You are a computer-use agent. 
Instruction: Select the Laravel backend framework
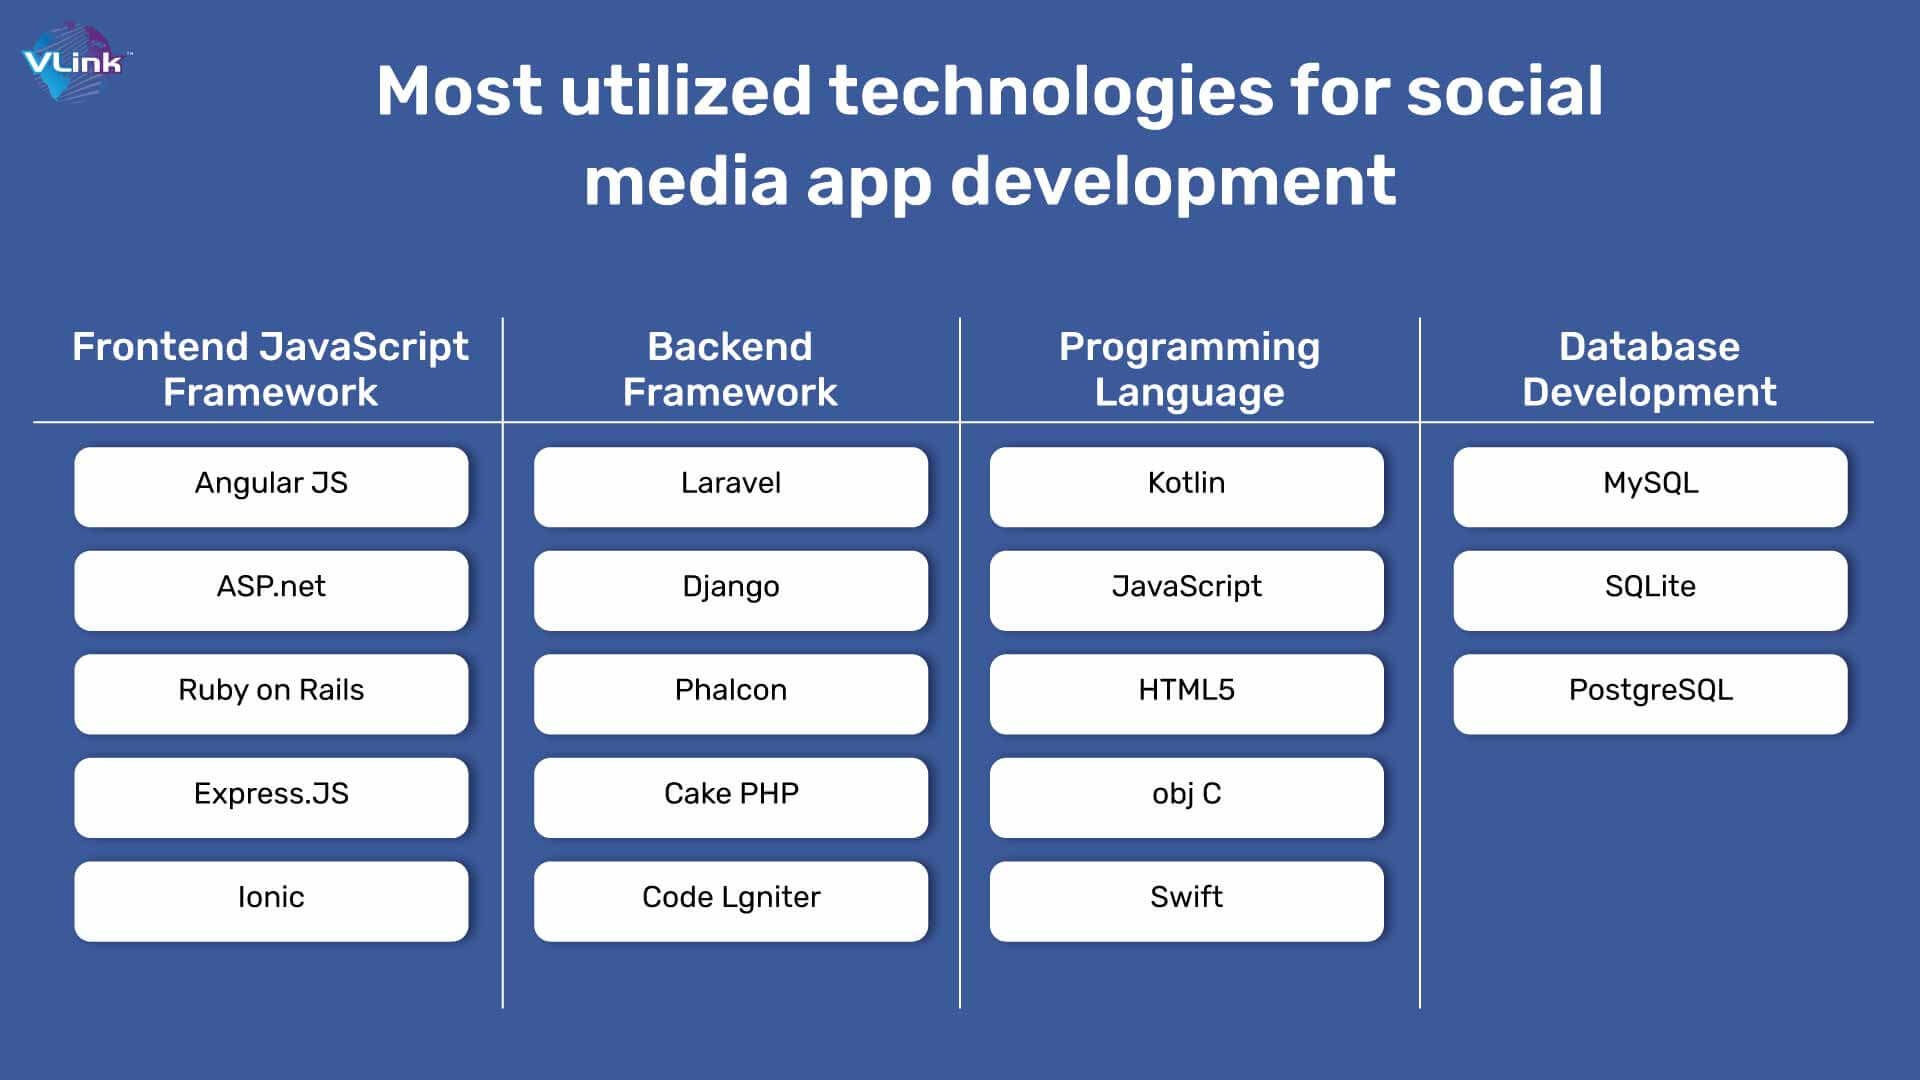731,483
